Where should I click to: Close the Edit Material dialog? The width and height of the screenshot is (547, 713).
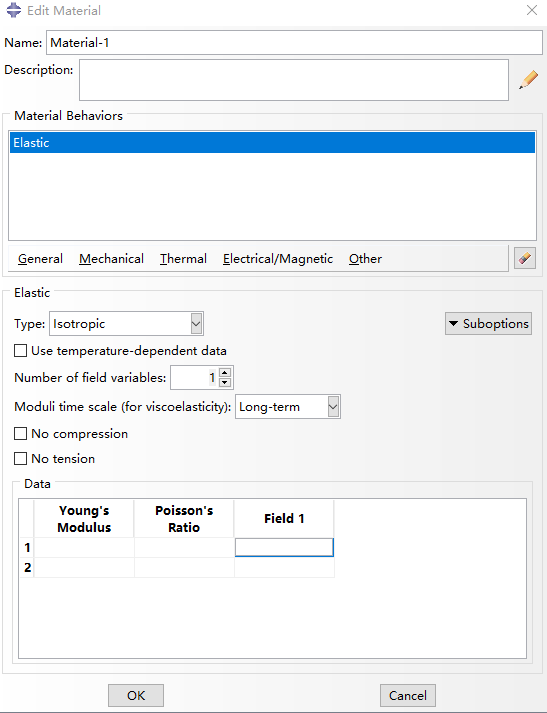coord(532,10)
